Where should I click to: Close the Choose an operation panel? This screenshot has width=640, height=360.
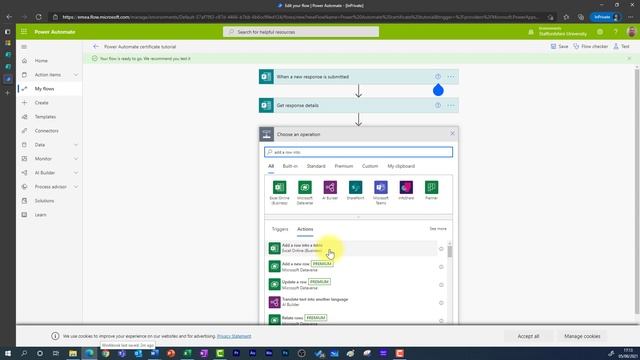[452, 133]
